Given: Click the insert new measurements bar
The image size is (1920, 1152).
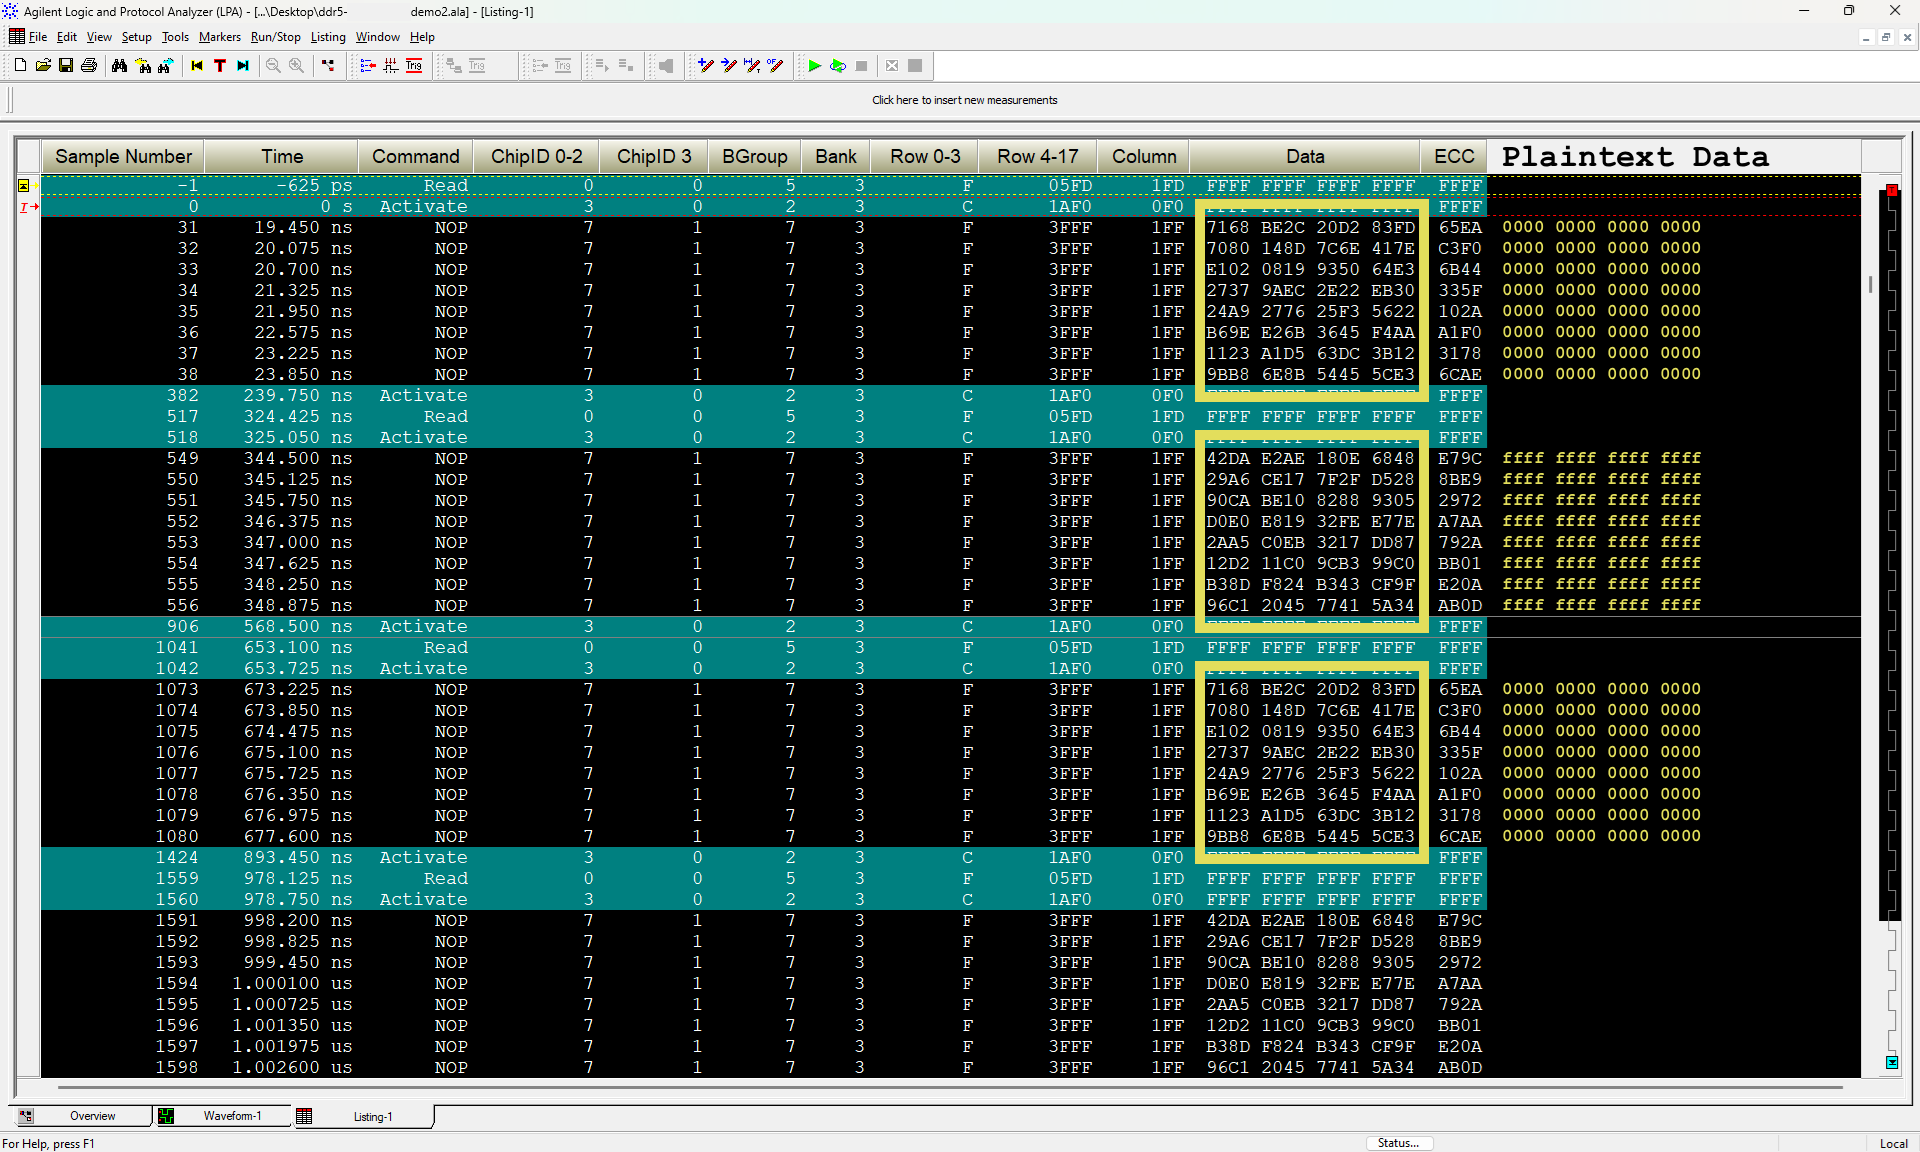Looking at the screenshot, I should coord(964,100).
